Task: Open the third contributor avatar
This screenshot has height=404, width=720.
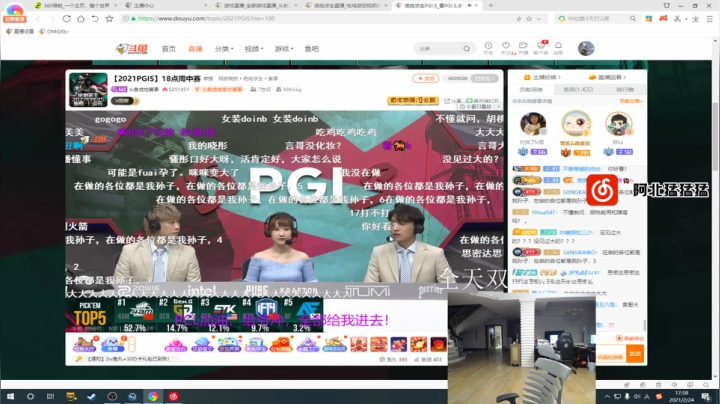Action: 619,123
